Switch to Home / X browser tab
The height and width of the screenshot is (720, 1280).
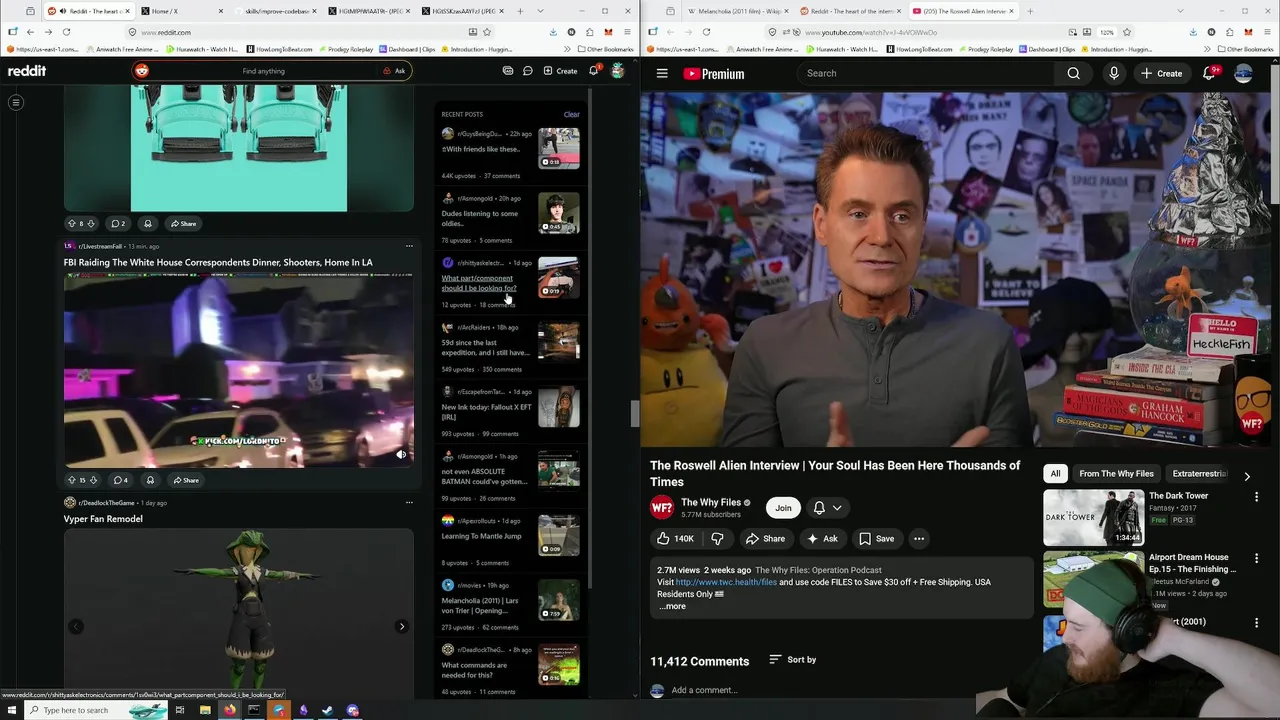coord(180,11)
